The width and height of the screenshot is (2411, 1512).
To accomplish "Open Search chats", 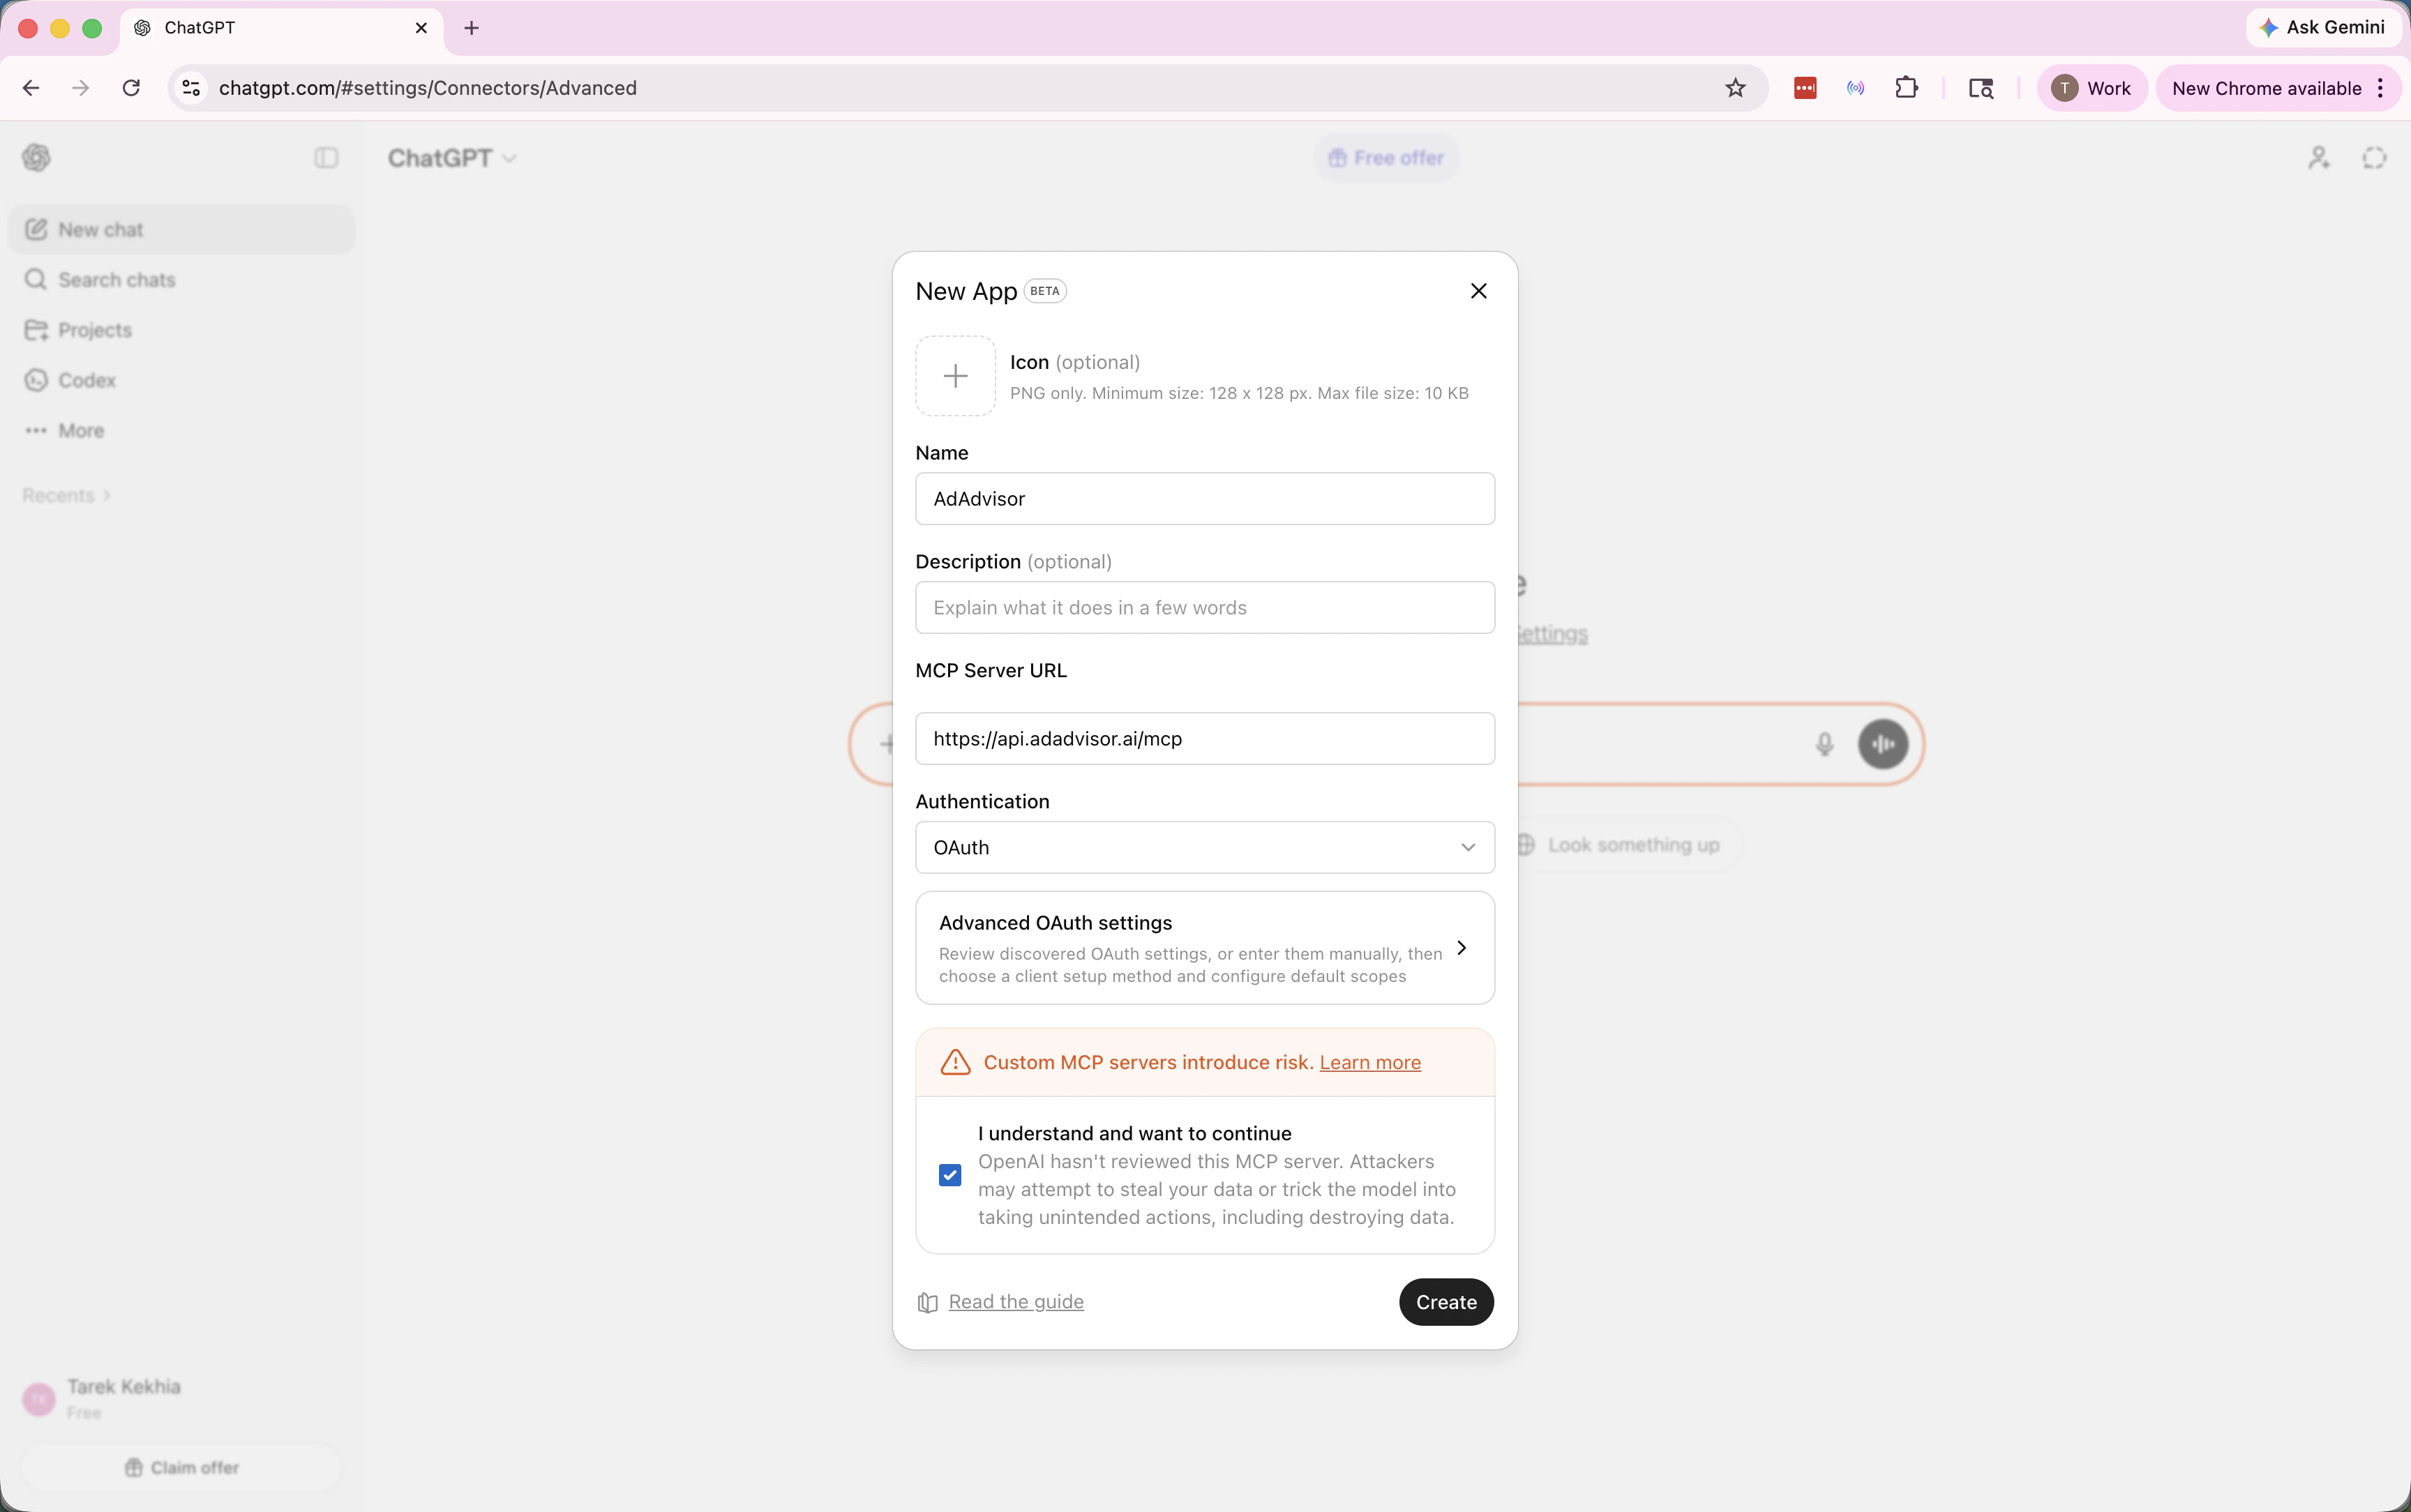I will tap(182, 280).
